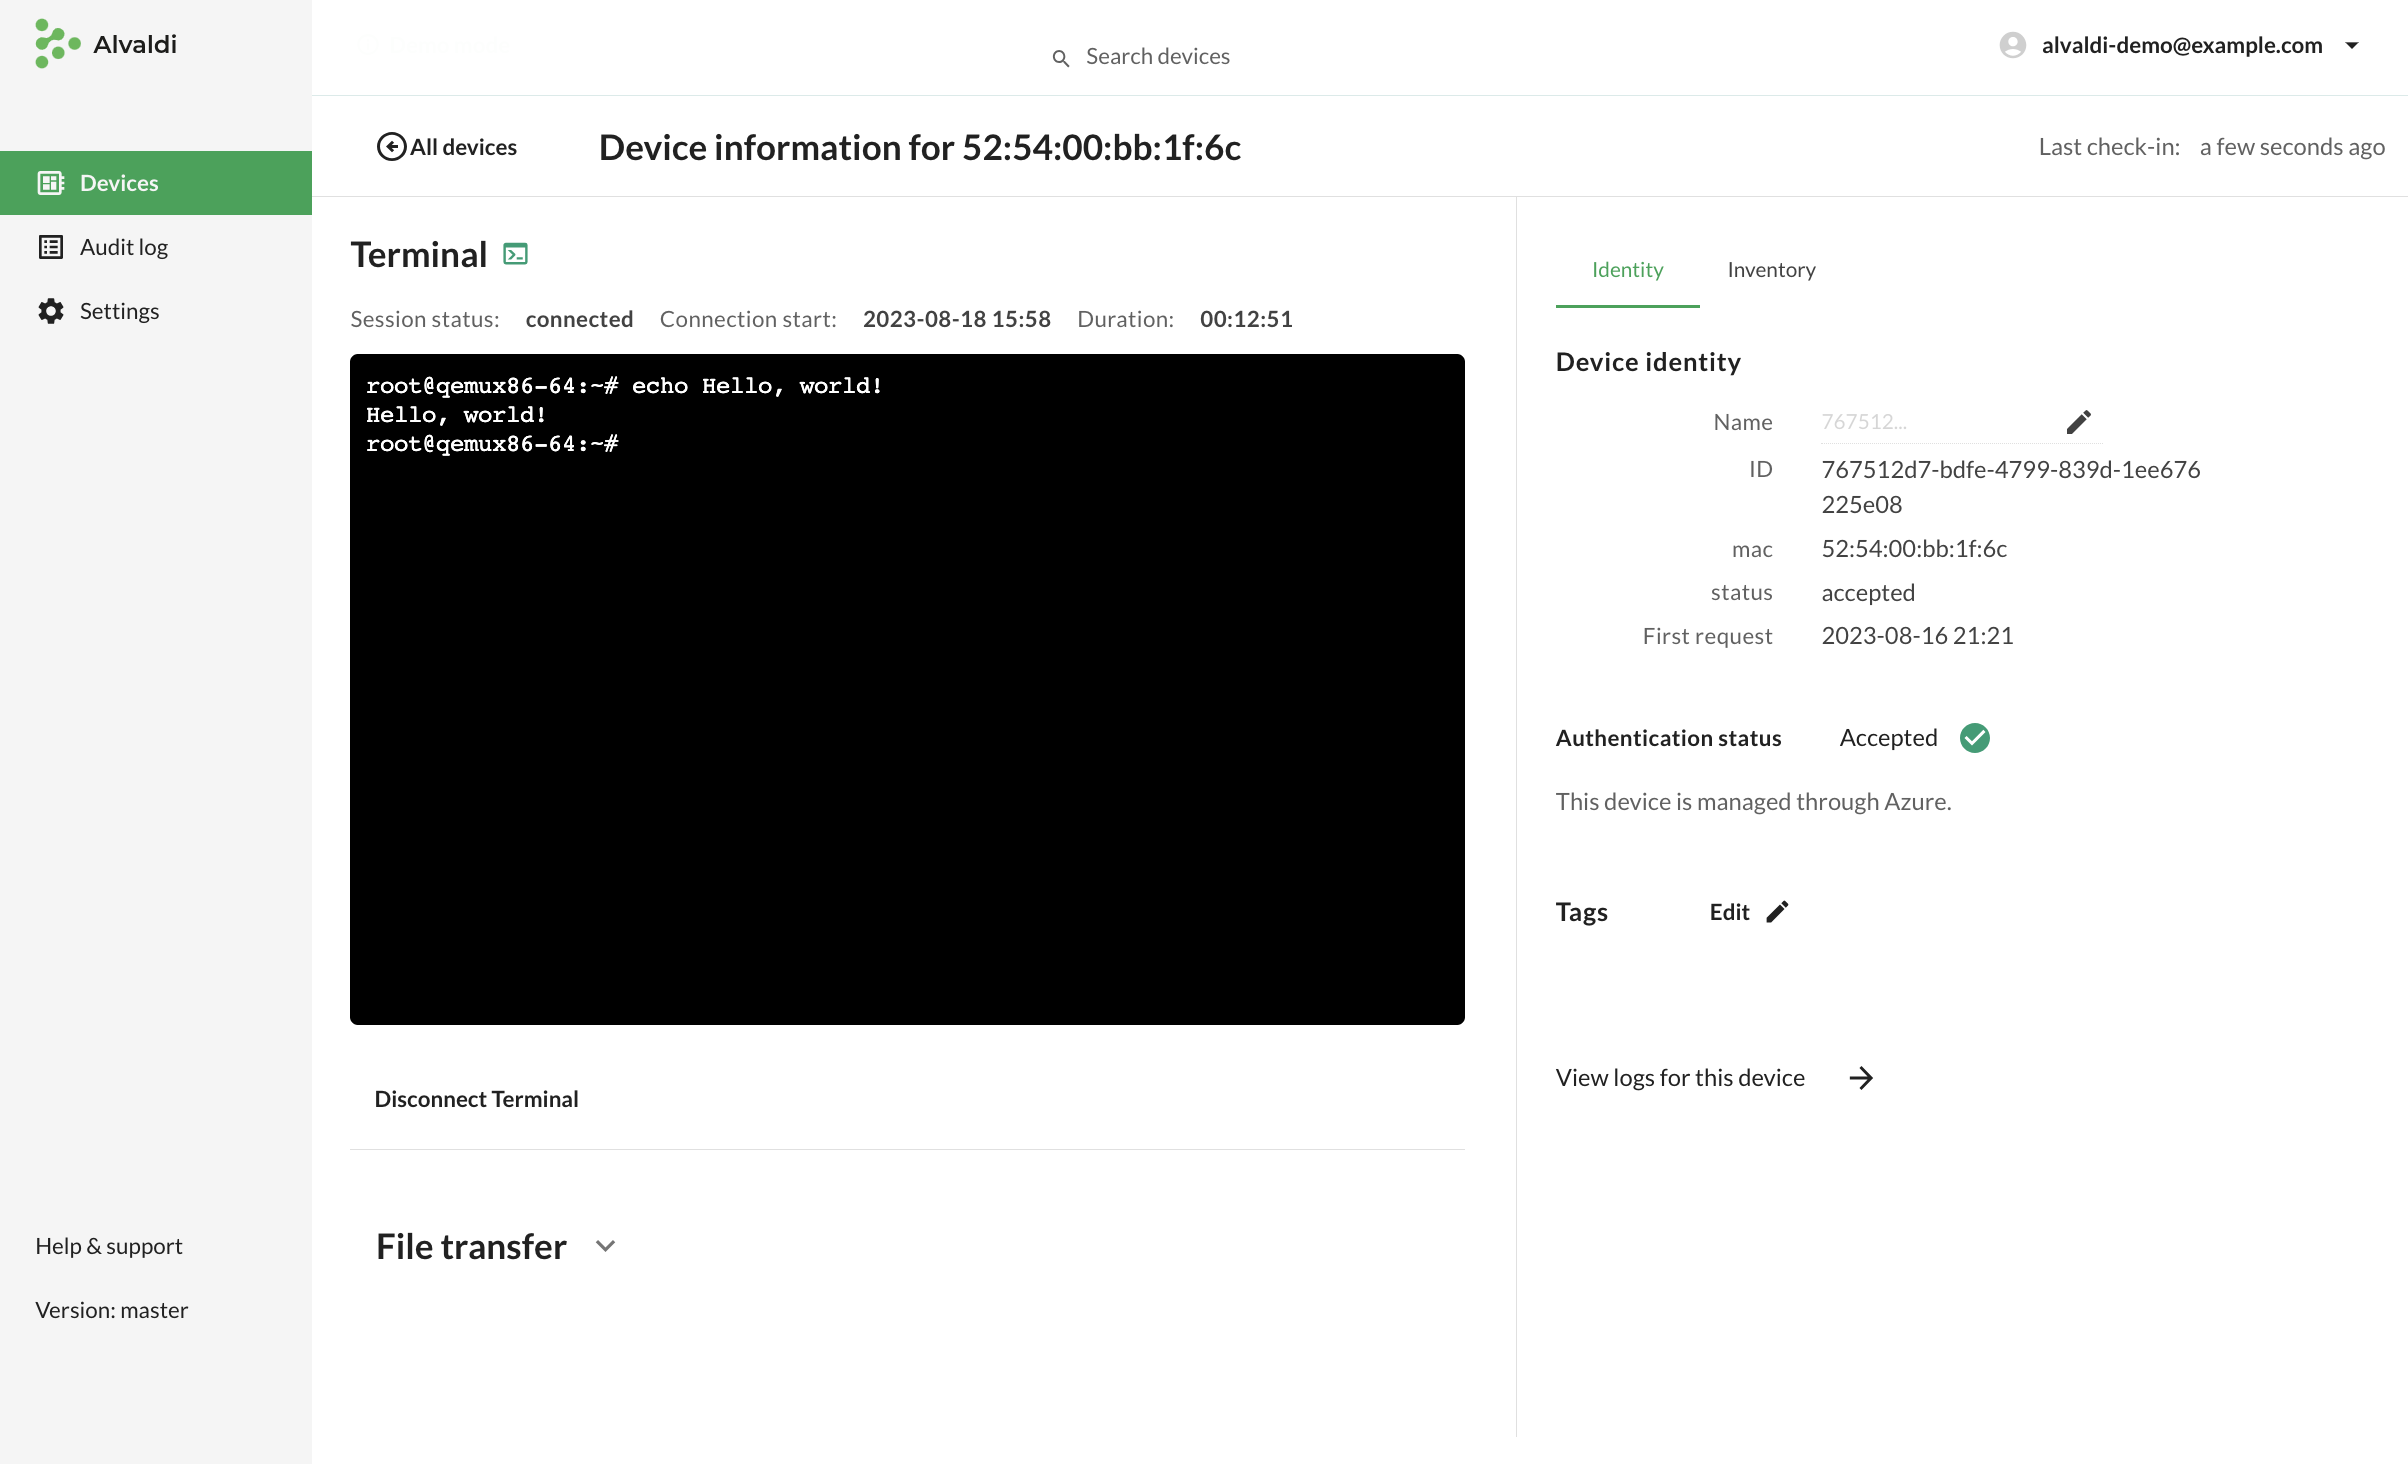Screen dimensions: 2408x1464
Task: Open the Settings gear in sidebar
Action: pyautogui.click(x=51, y=311)
